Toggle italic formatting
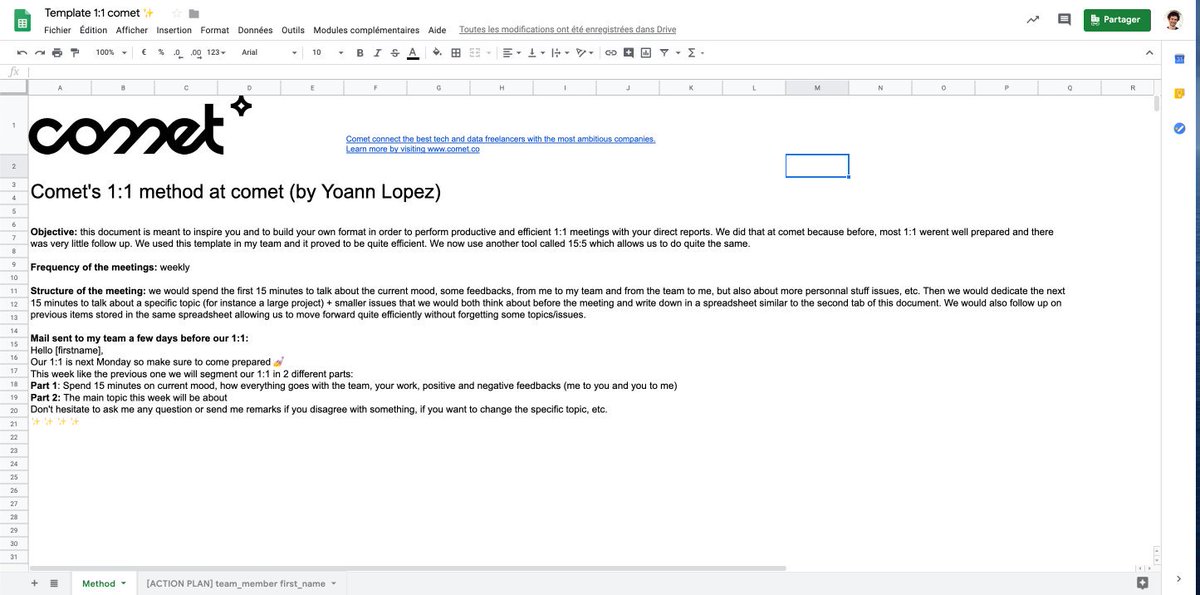 (377, 53)
